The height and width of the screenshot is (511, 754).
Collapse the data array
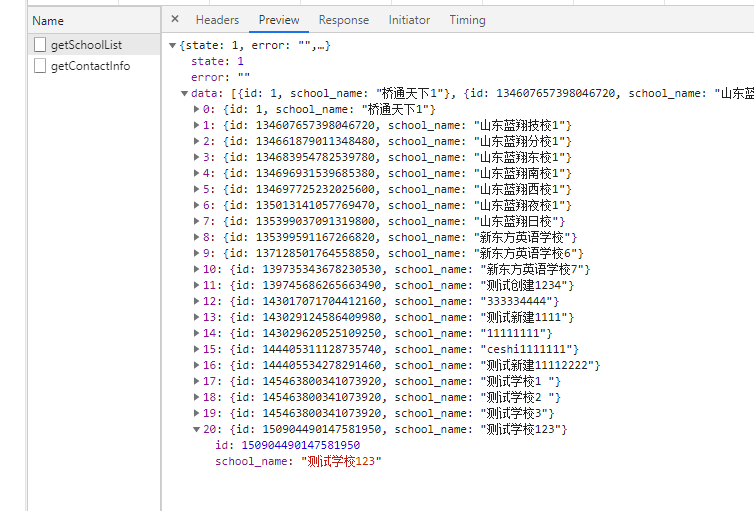pos(184,94)
